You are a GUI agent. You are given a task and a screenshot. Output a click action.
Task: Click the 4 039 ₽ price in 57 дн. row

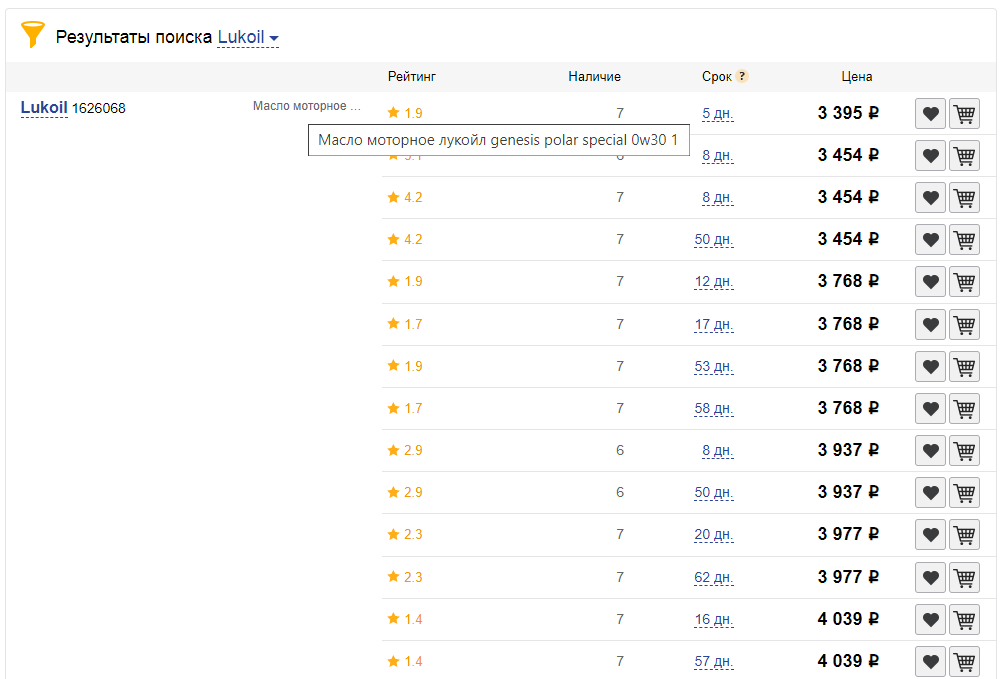coord(848,661)
